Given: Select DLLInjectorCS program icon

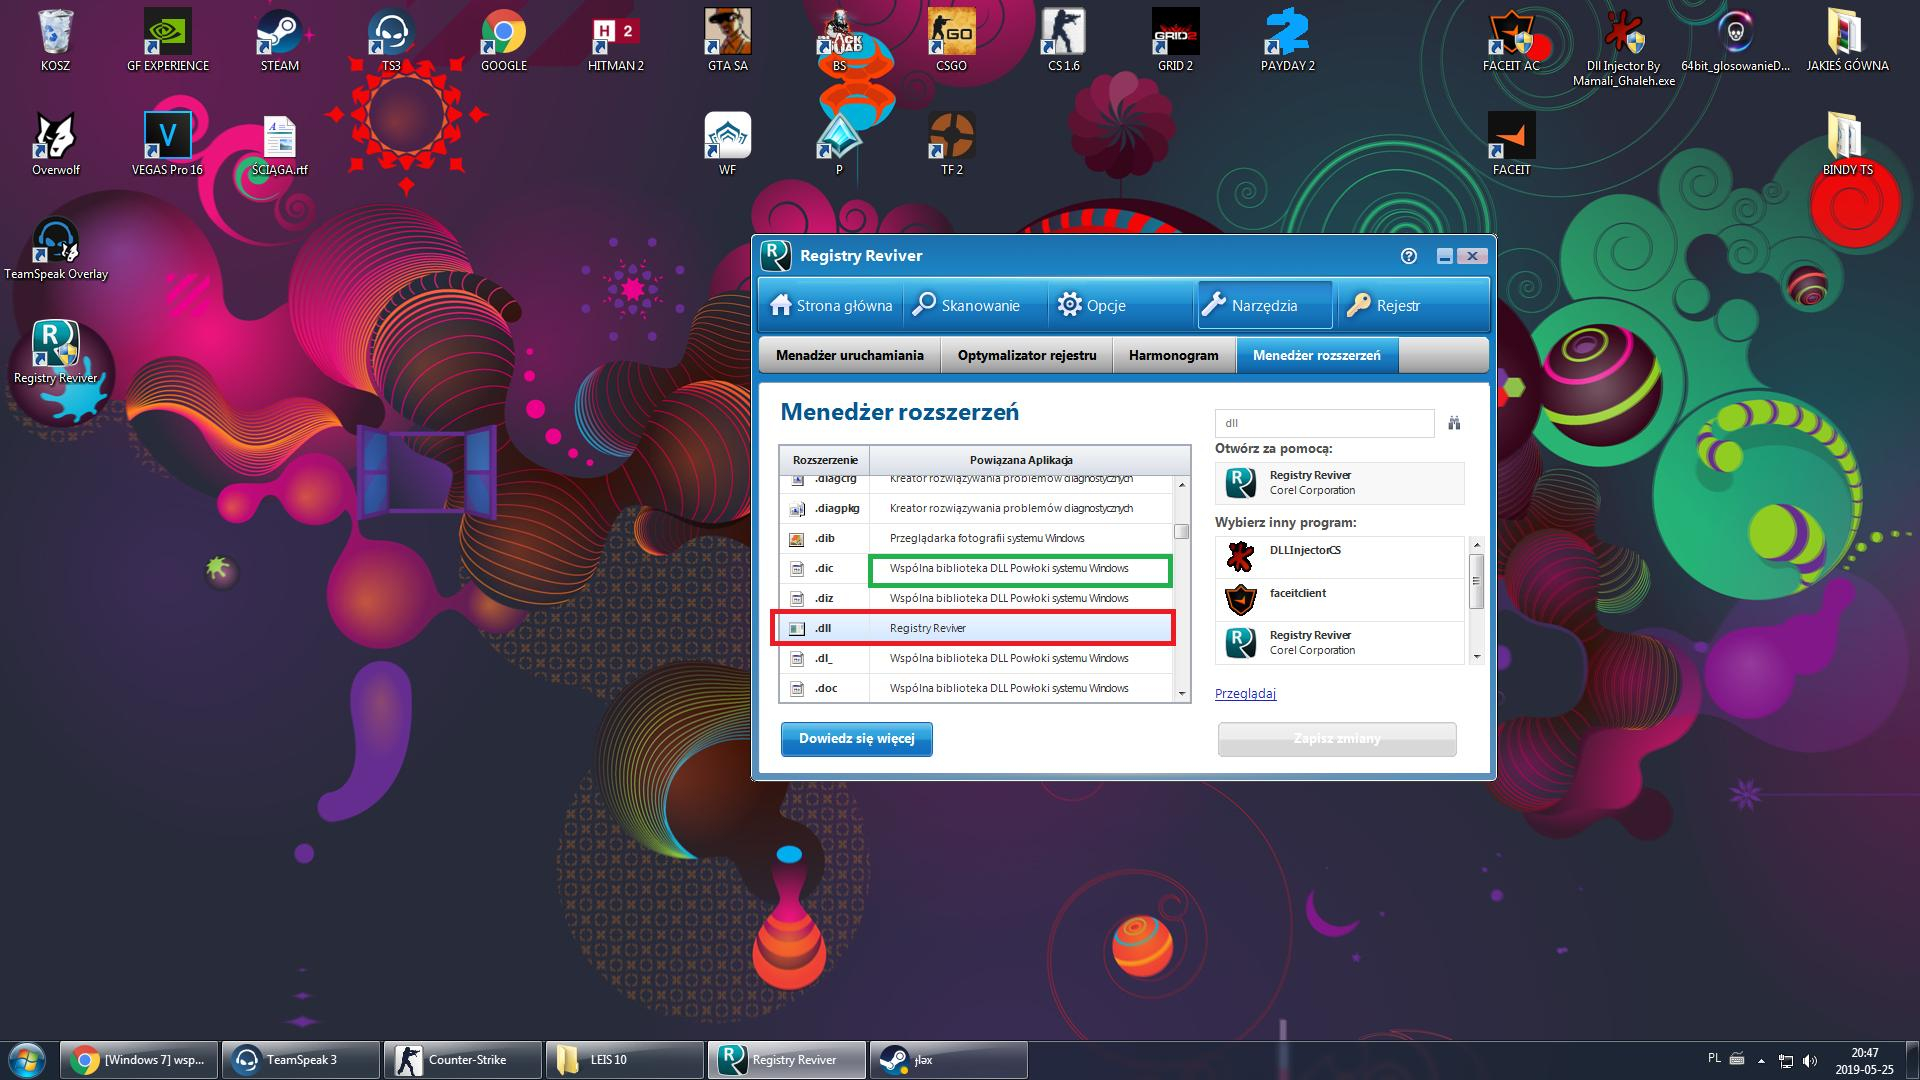Looking at the screenshot, I should (x=1241, y=555).
